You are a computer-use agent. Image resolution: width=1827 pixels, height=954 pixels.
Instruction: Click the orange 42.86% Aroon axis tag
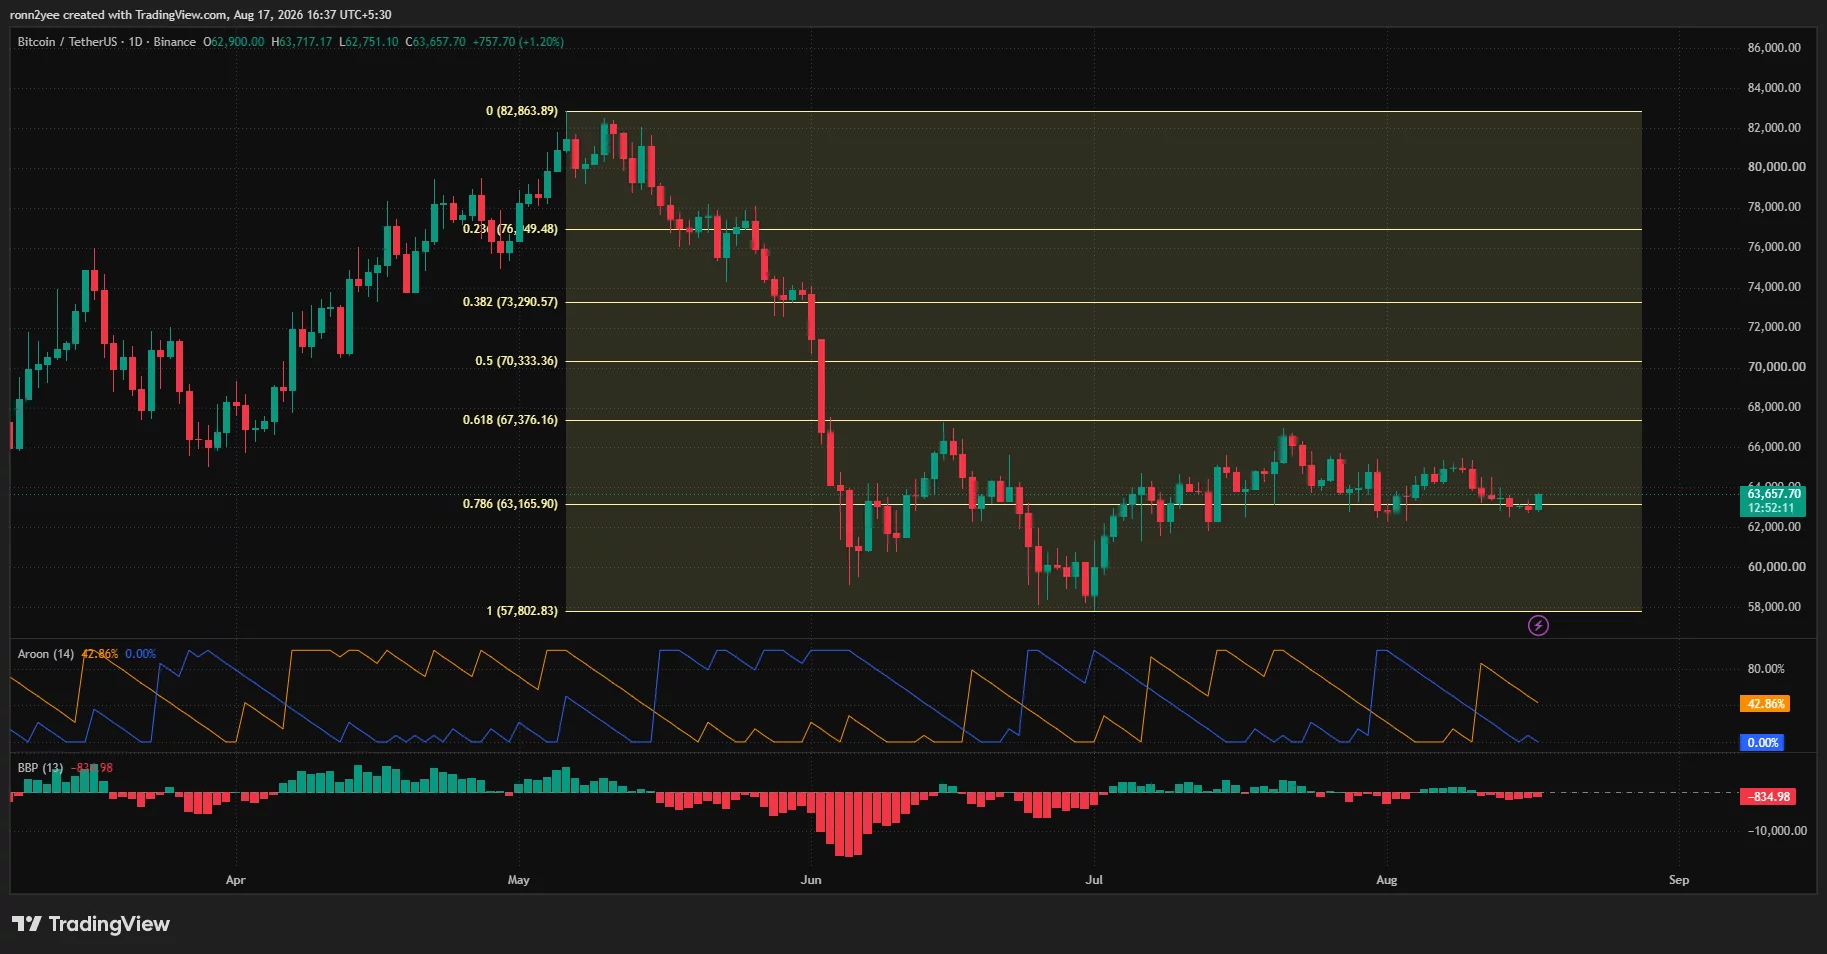[x=1765, y=704]
